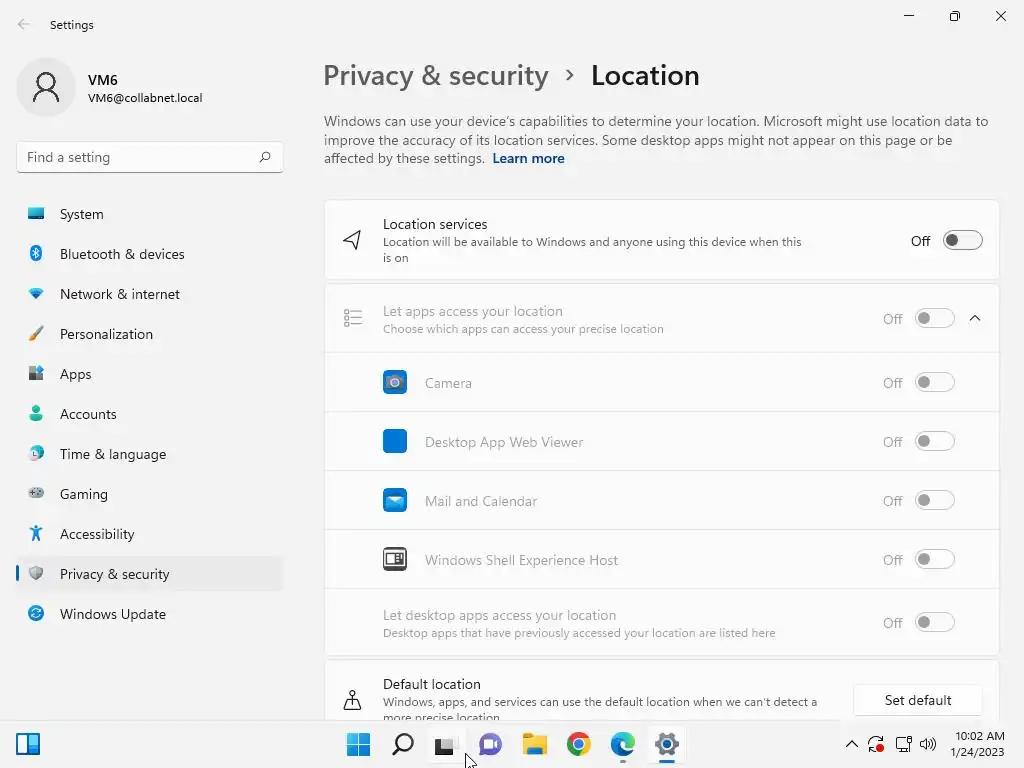Collapse the Let apps access your location section
This screenshot has height=768, width=1024.
pyautogui.click(x=975, y=318)
